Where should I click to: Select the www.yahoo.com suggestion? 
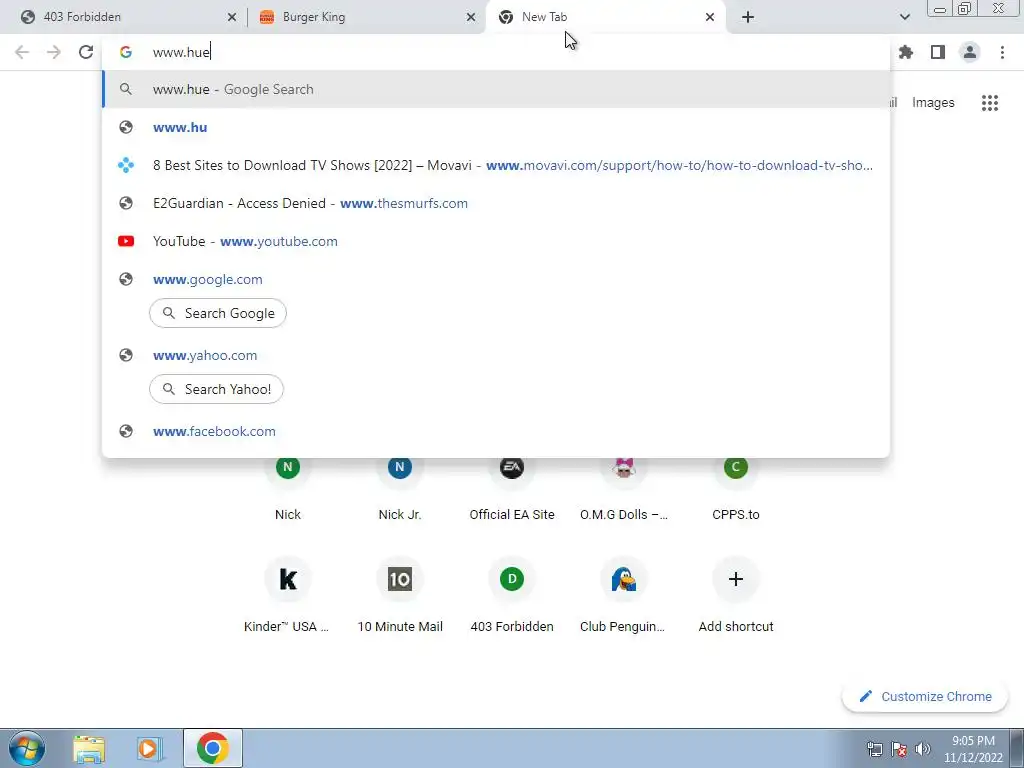tap(496, 355)
